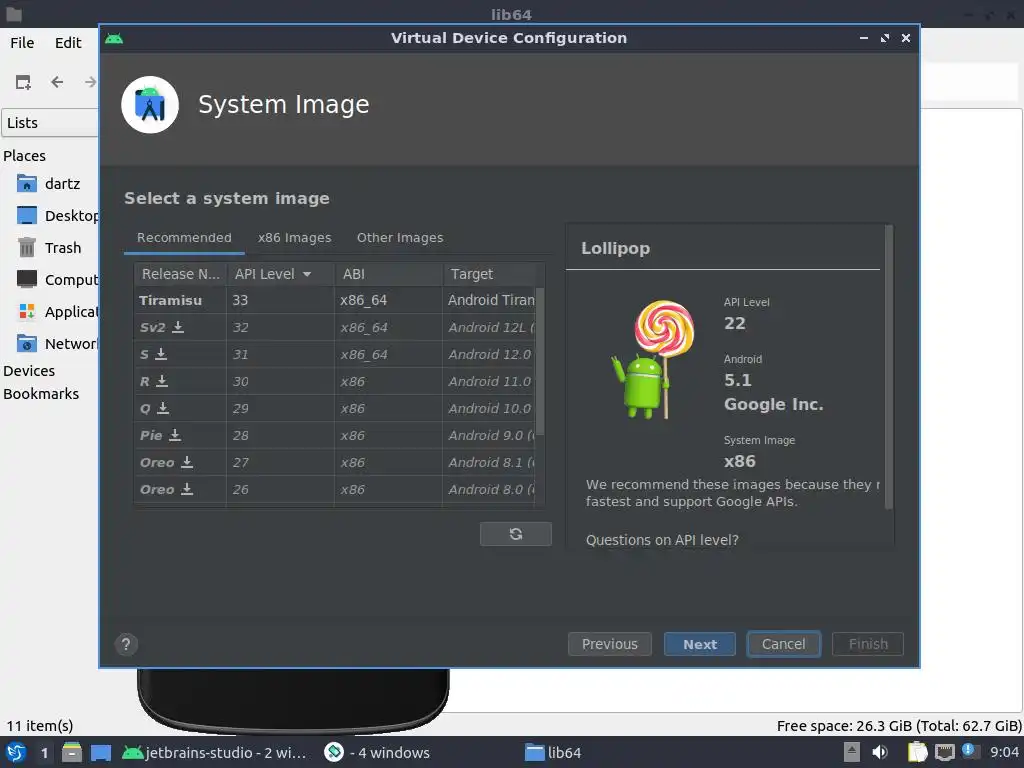Click the volume icon in system tray
This screenshot has height=768, width=1024.
880,752
